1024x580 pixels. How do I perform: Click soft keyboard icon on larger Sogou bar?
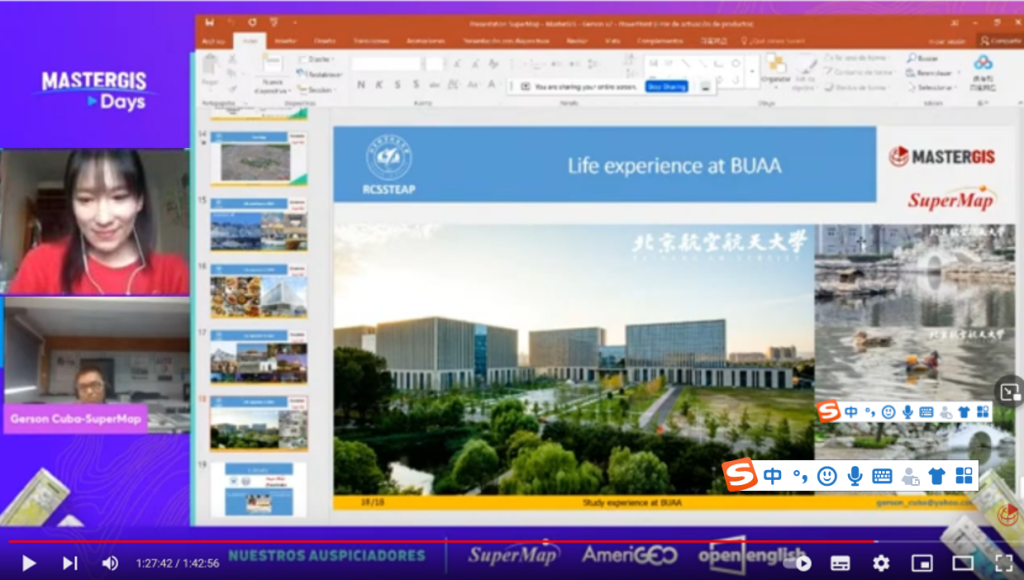click(881, 476)
